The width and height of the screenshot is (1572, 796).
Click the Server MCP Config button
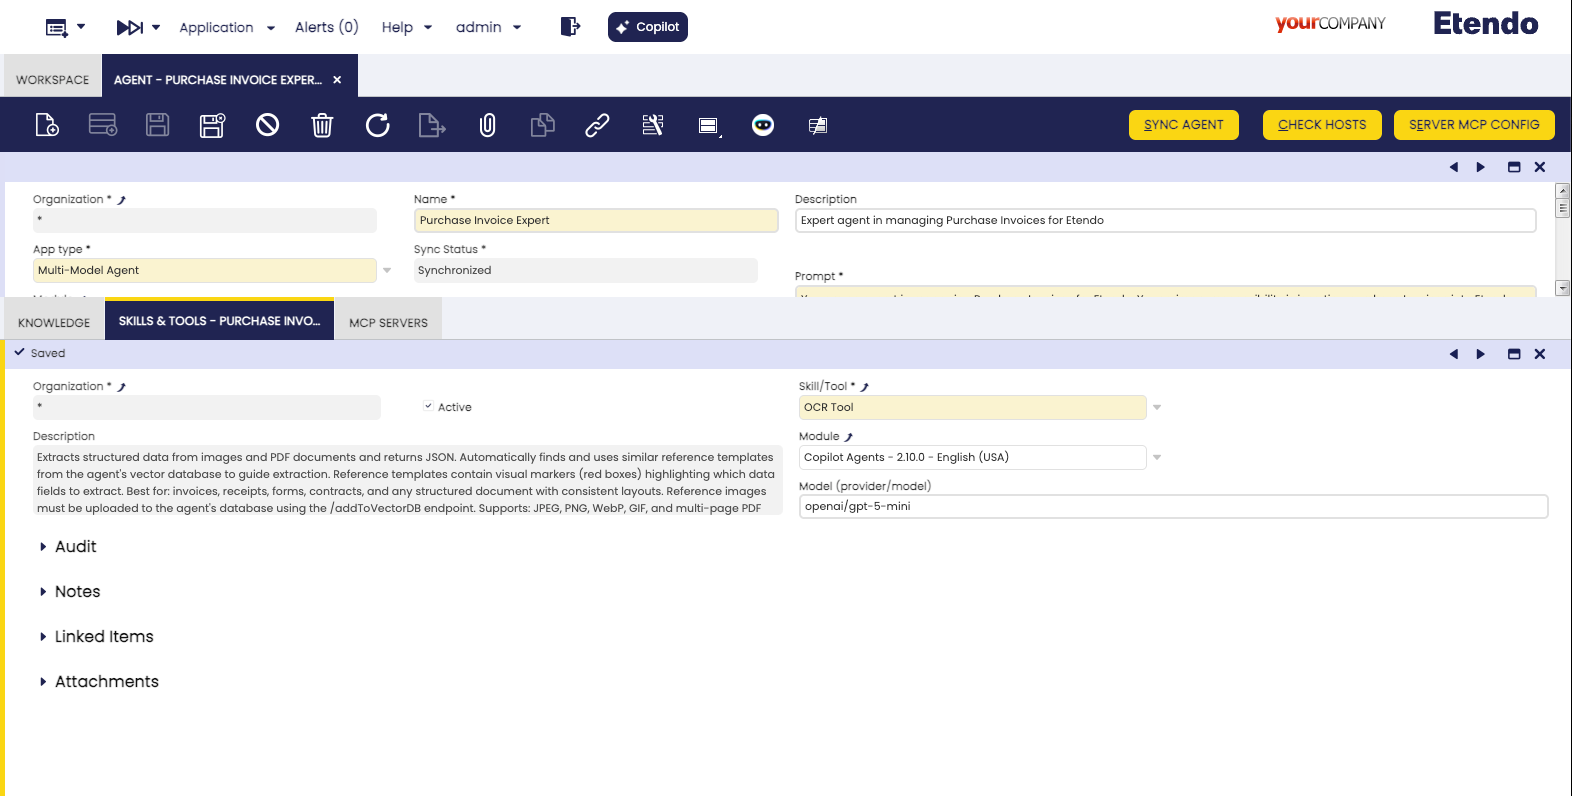[1474, 125]
